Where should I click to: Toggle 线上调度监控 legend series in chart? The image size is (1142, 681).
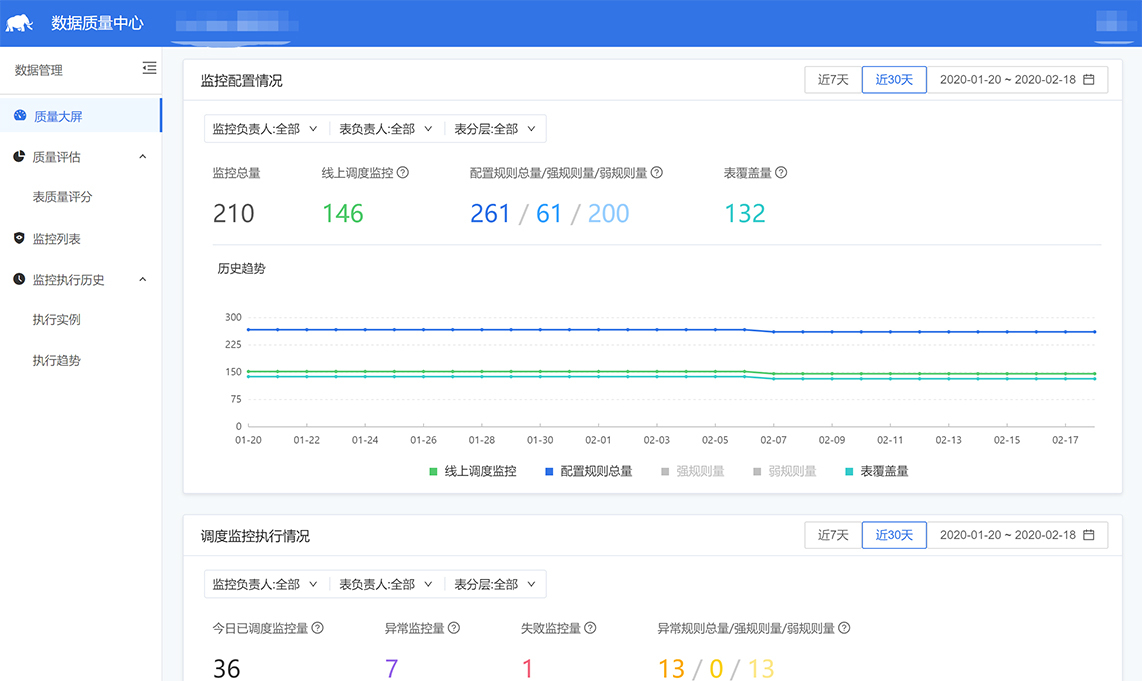tap(472, 471)
